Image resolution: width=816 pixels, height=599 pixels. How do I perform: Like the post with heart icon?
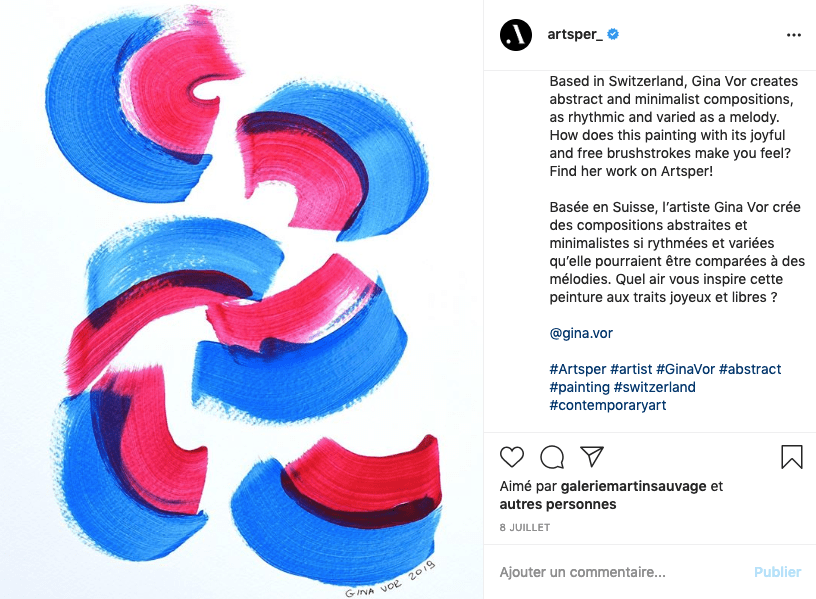tap(512, 457)
